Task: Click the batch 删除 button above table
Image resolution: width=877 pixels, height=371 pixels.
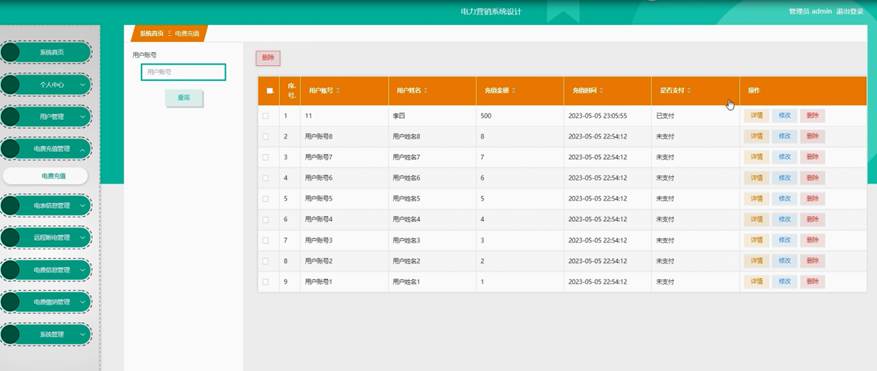Action: point(268,58)
